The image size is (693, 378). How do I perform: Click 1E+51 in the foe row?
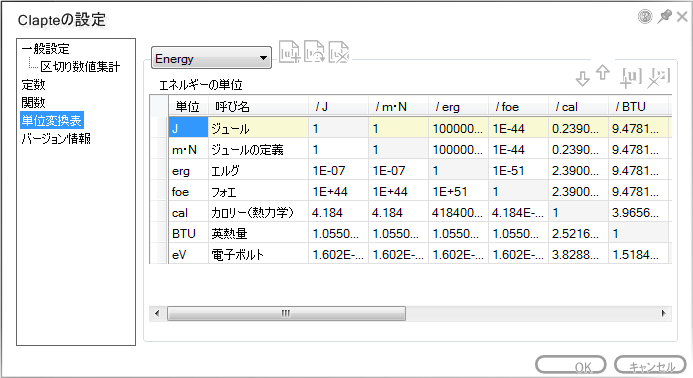458,191
